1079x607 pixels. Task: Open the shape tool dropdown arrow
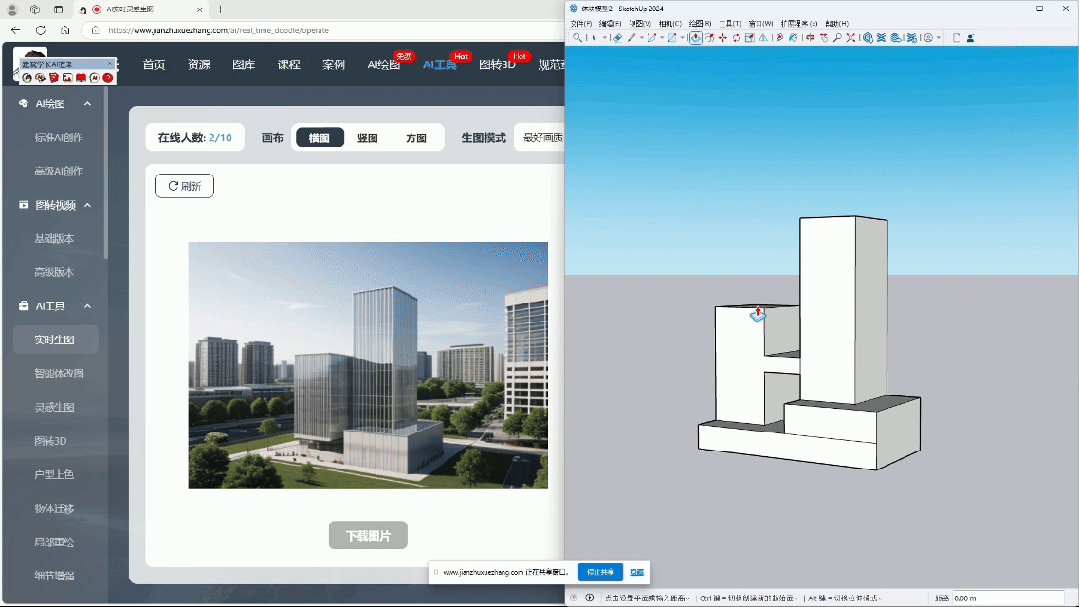tap(683, 38)
